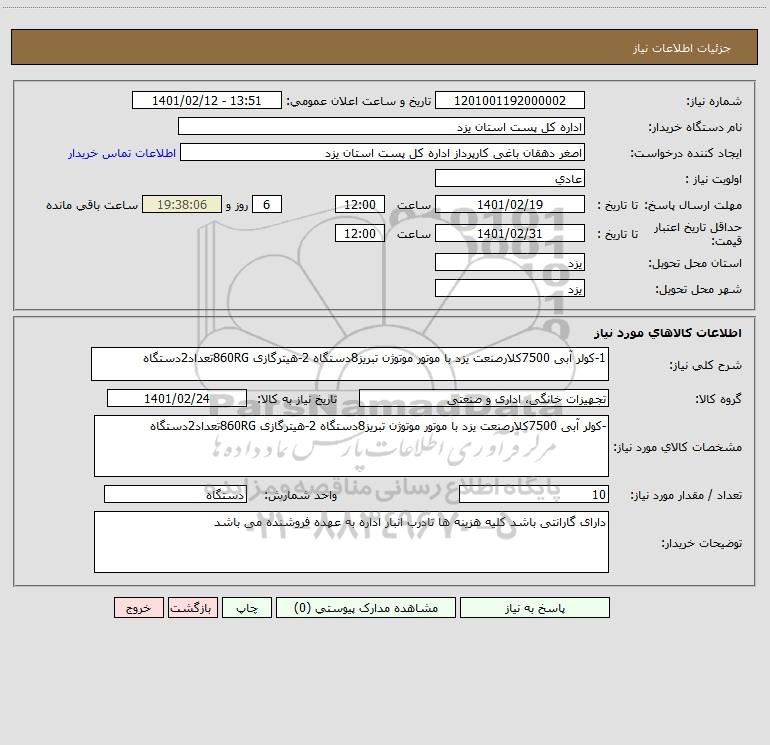Click the delivery city field یزد
This screenshot has width=770, height=745.
(x=510, y=288)
